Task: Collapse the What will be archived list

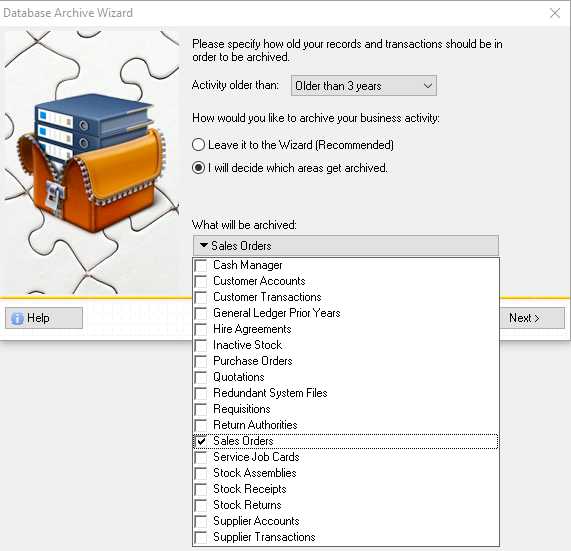Action: [x=346, y=245]
